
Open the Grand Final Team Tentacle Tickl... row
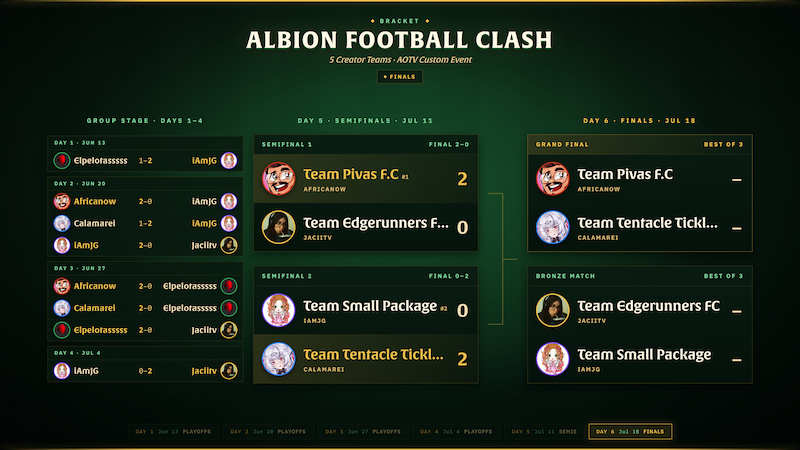tap(640, 227)
